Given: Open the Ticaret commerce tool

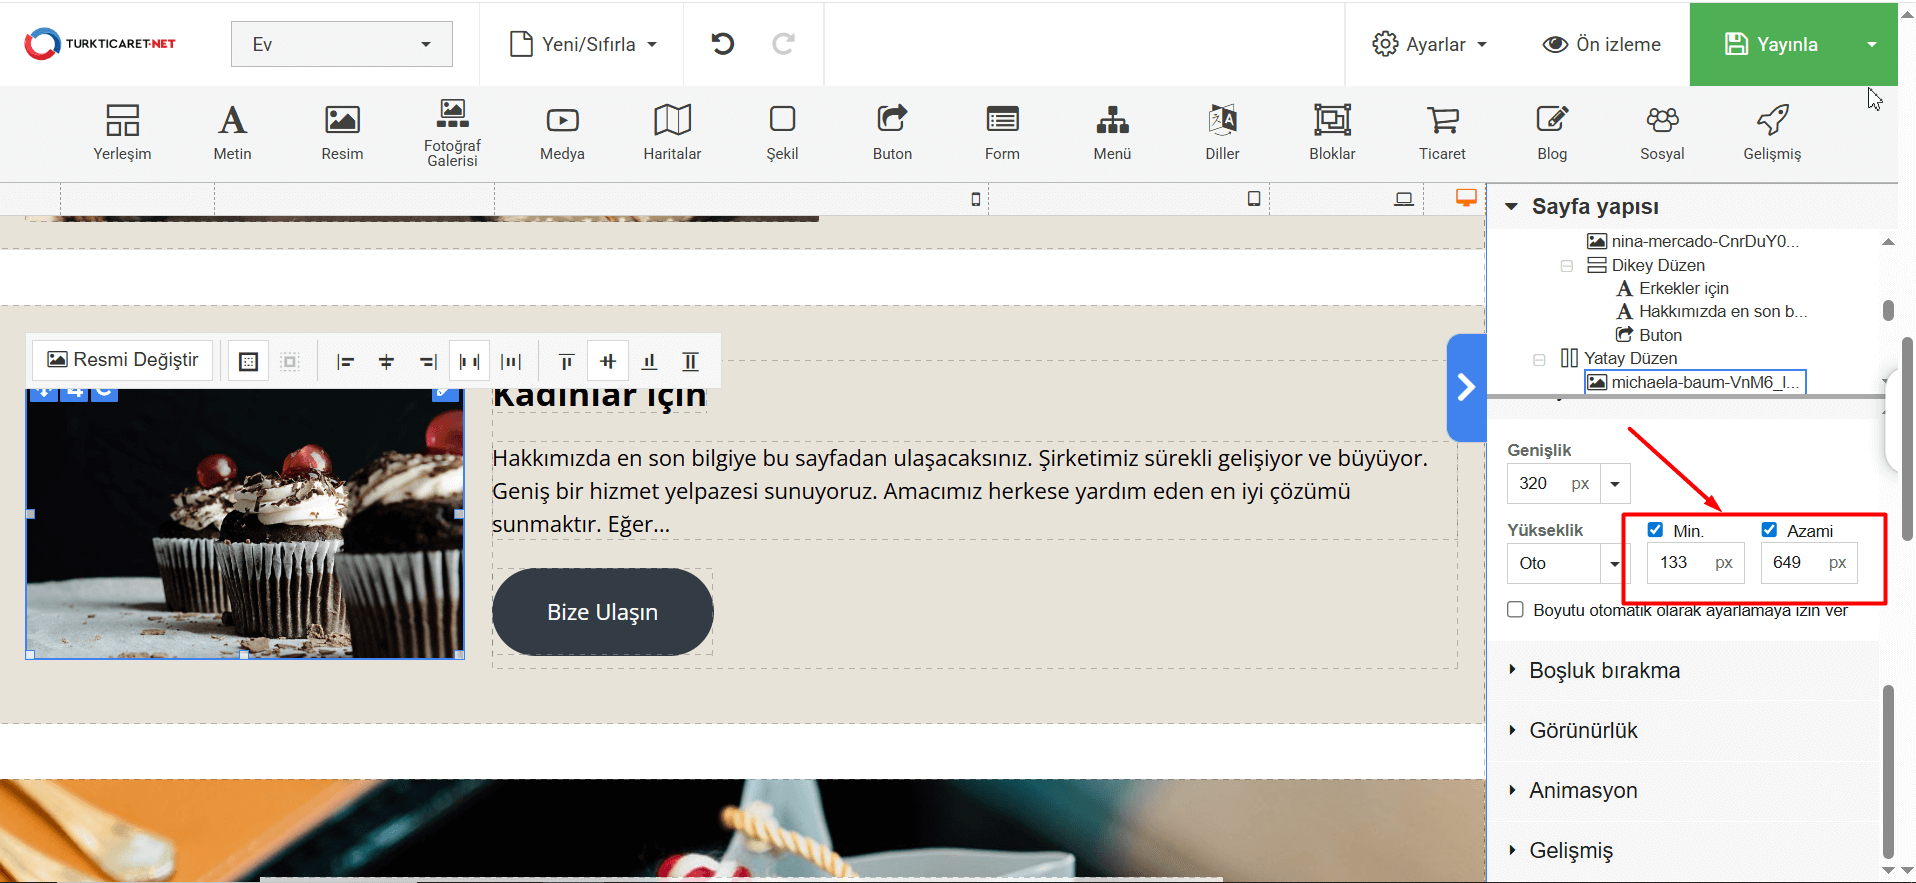Looking at the screenshot, I should pyautogui.click(x=1442, y=132).
